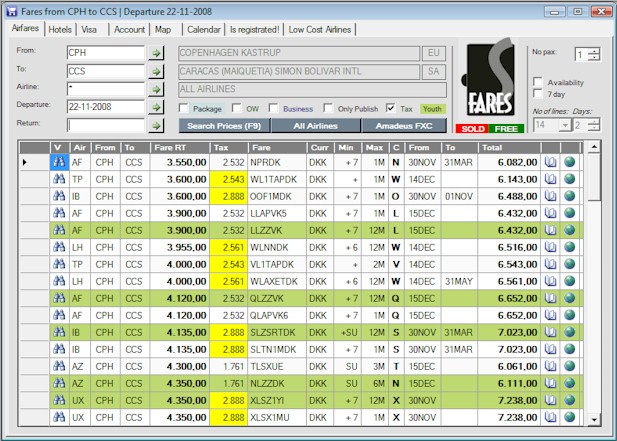The height and width of the screenshot is (441, 617).
Task: Open fare rules book icon for XLSX1MU row
Action: (x=550, y=417)
